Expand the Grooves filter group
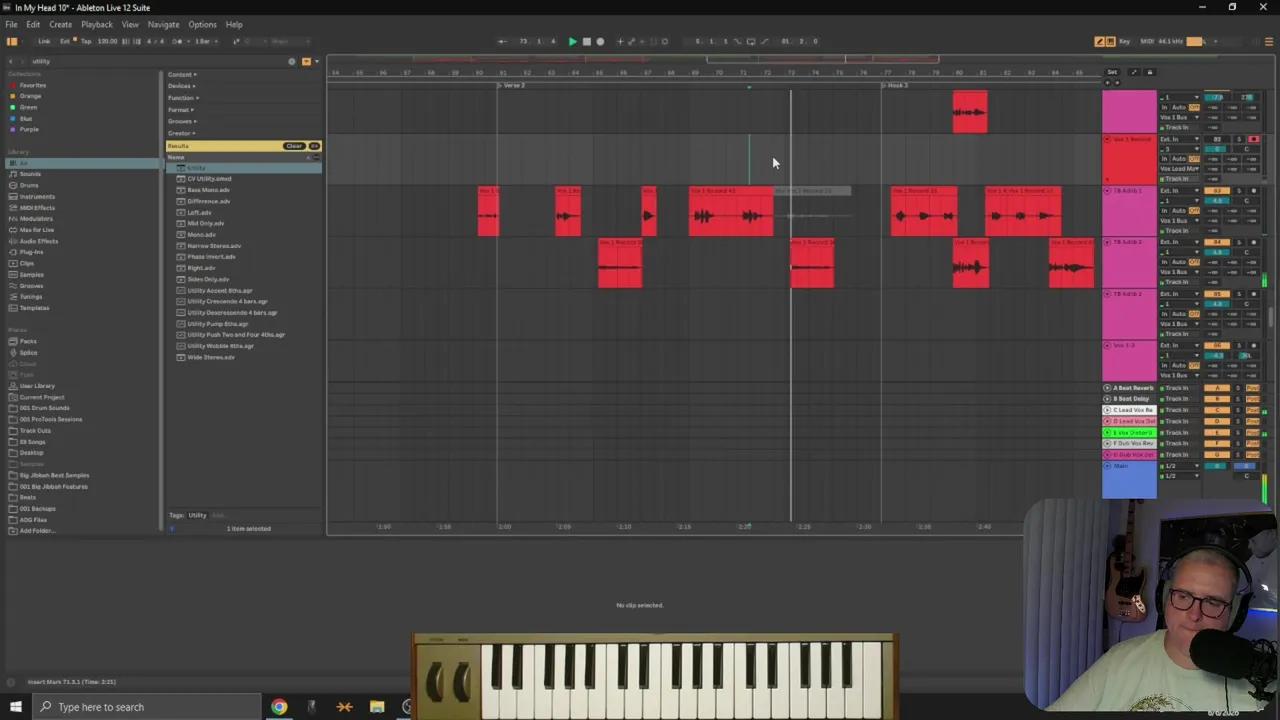Image resolution: width=1280 pixels, height=720 pixels. point(182,121)
